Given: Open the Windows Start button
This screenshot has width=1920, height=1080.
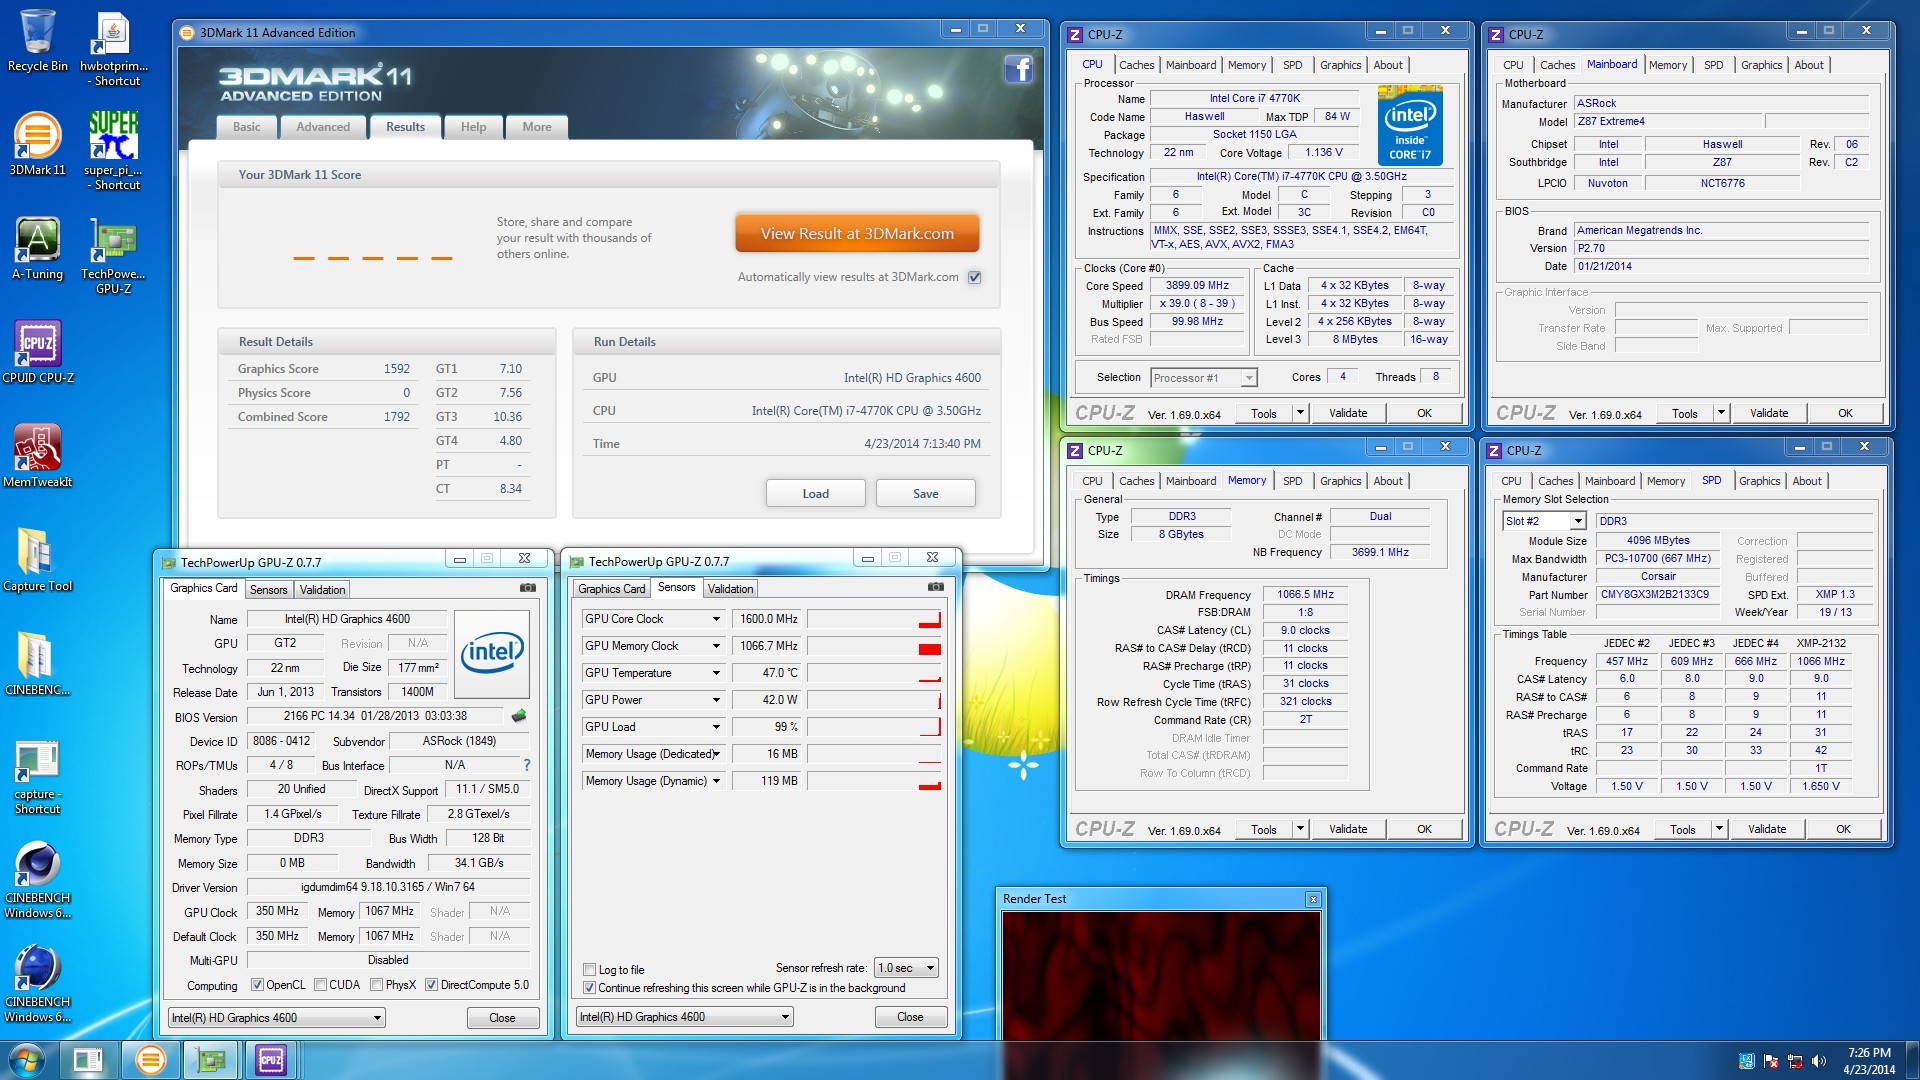Looking at the screenshot, I should pyautogui.click(x=27, y=1059).
